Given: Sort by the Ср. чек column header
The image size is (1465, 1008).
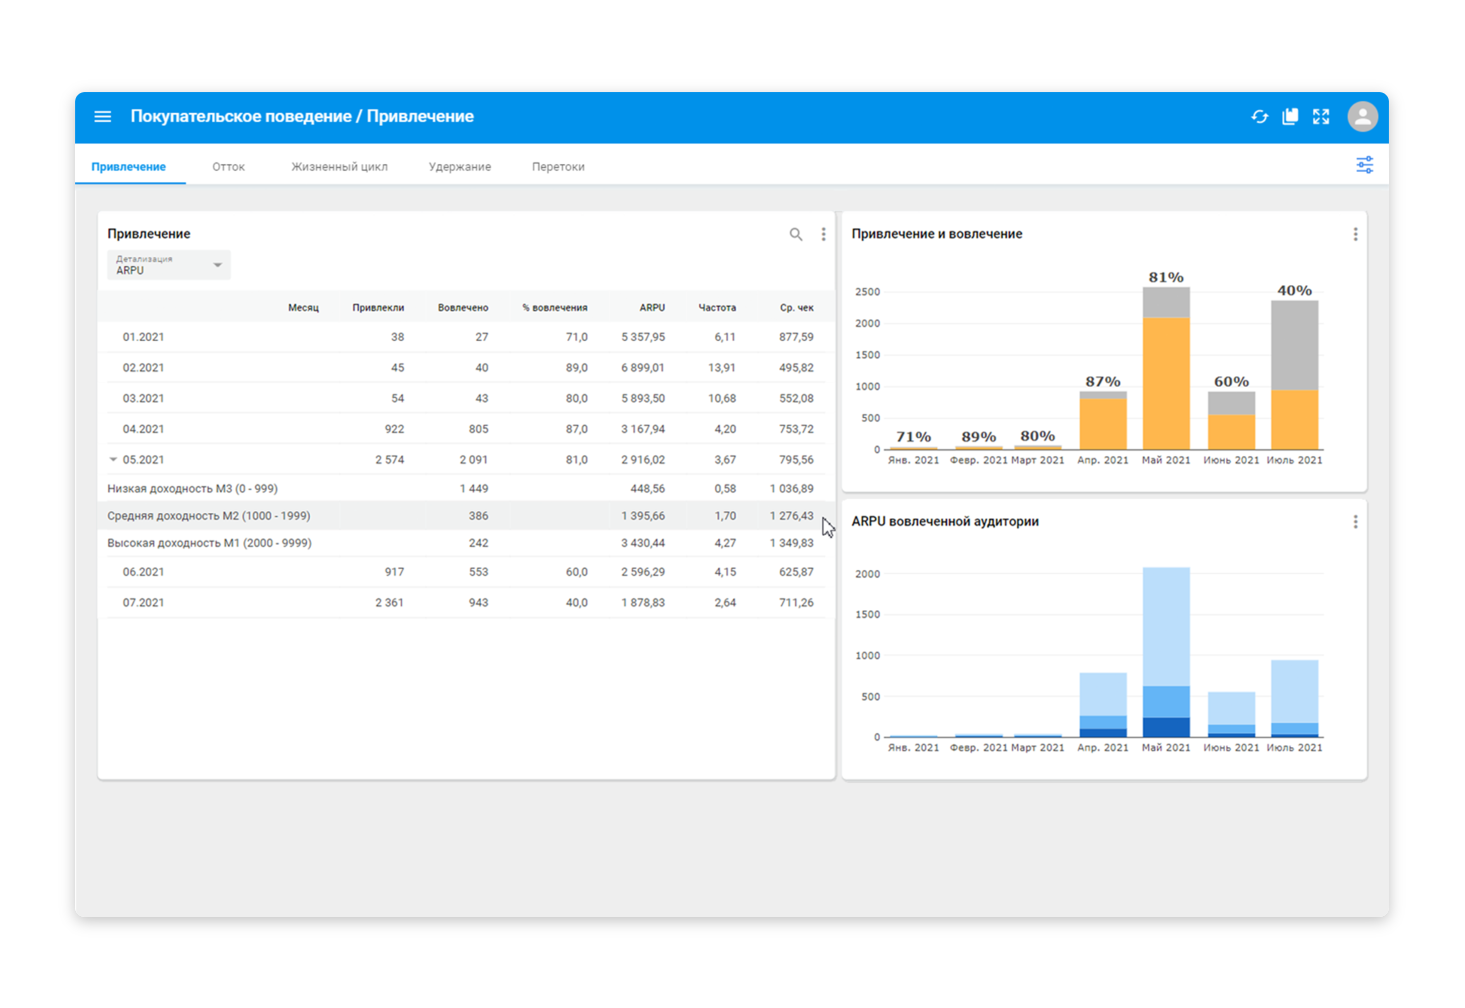Looking at the screenshot, I should pos(797,308).
